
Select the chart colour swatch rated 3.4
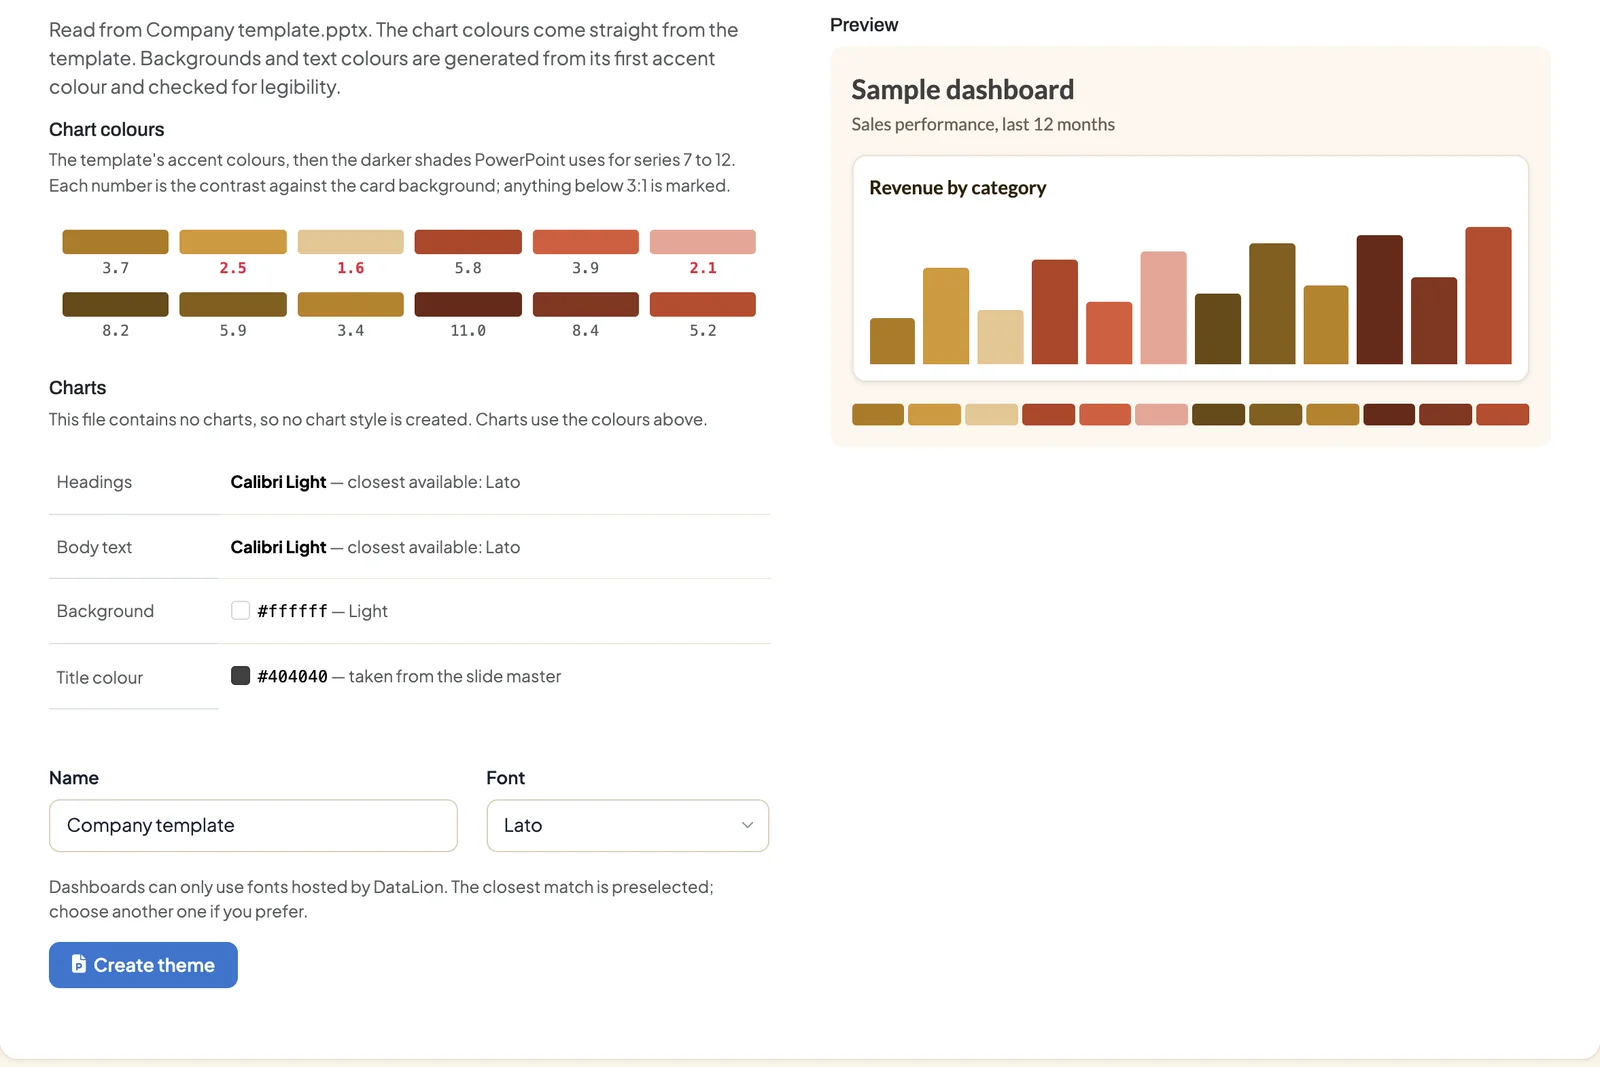click(351, 304)
